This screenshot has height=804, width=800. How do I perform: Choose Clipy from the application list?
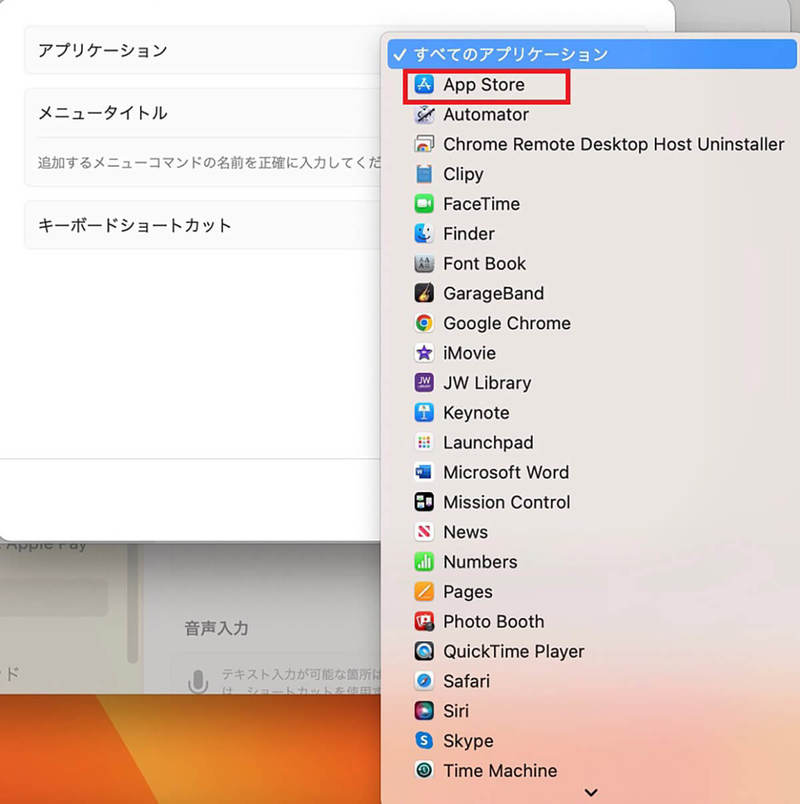pyautogui.click(x=592, y=174)
